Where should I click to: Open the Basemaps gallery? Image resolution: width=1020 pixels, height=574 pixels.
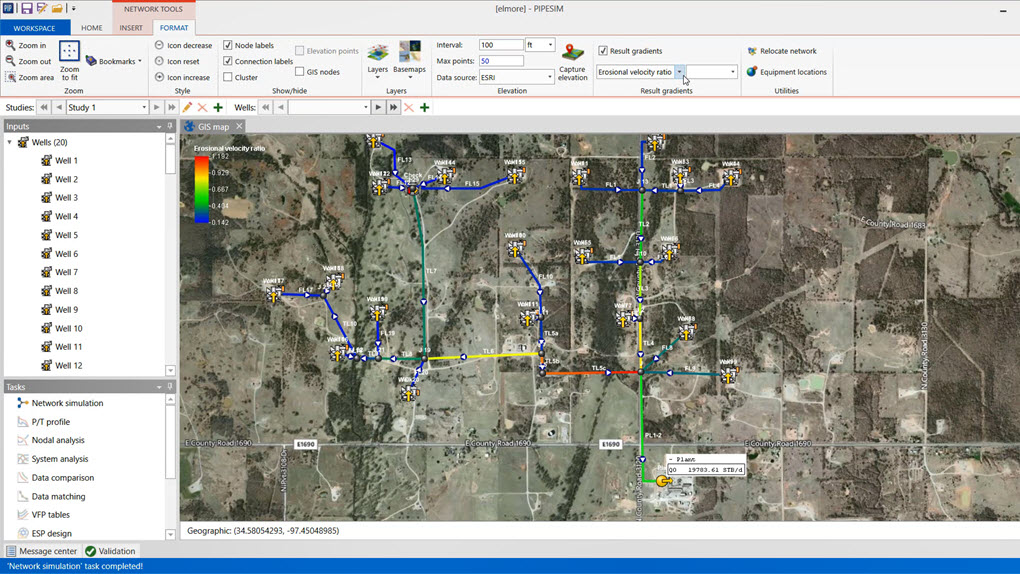409,60
